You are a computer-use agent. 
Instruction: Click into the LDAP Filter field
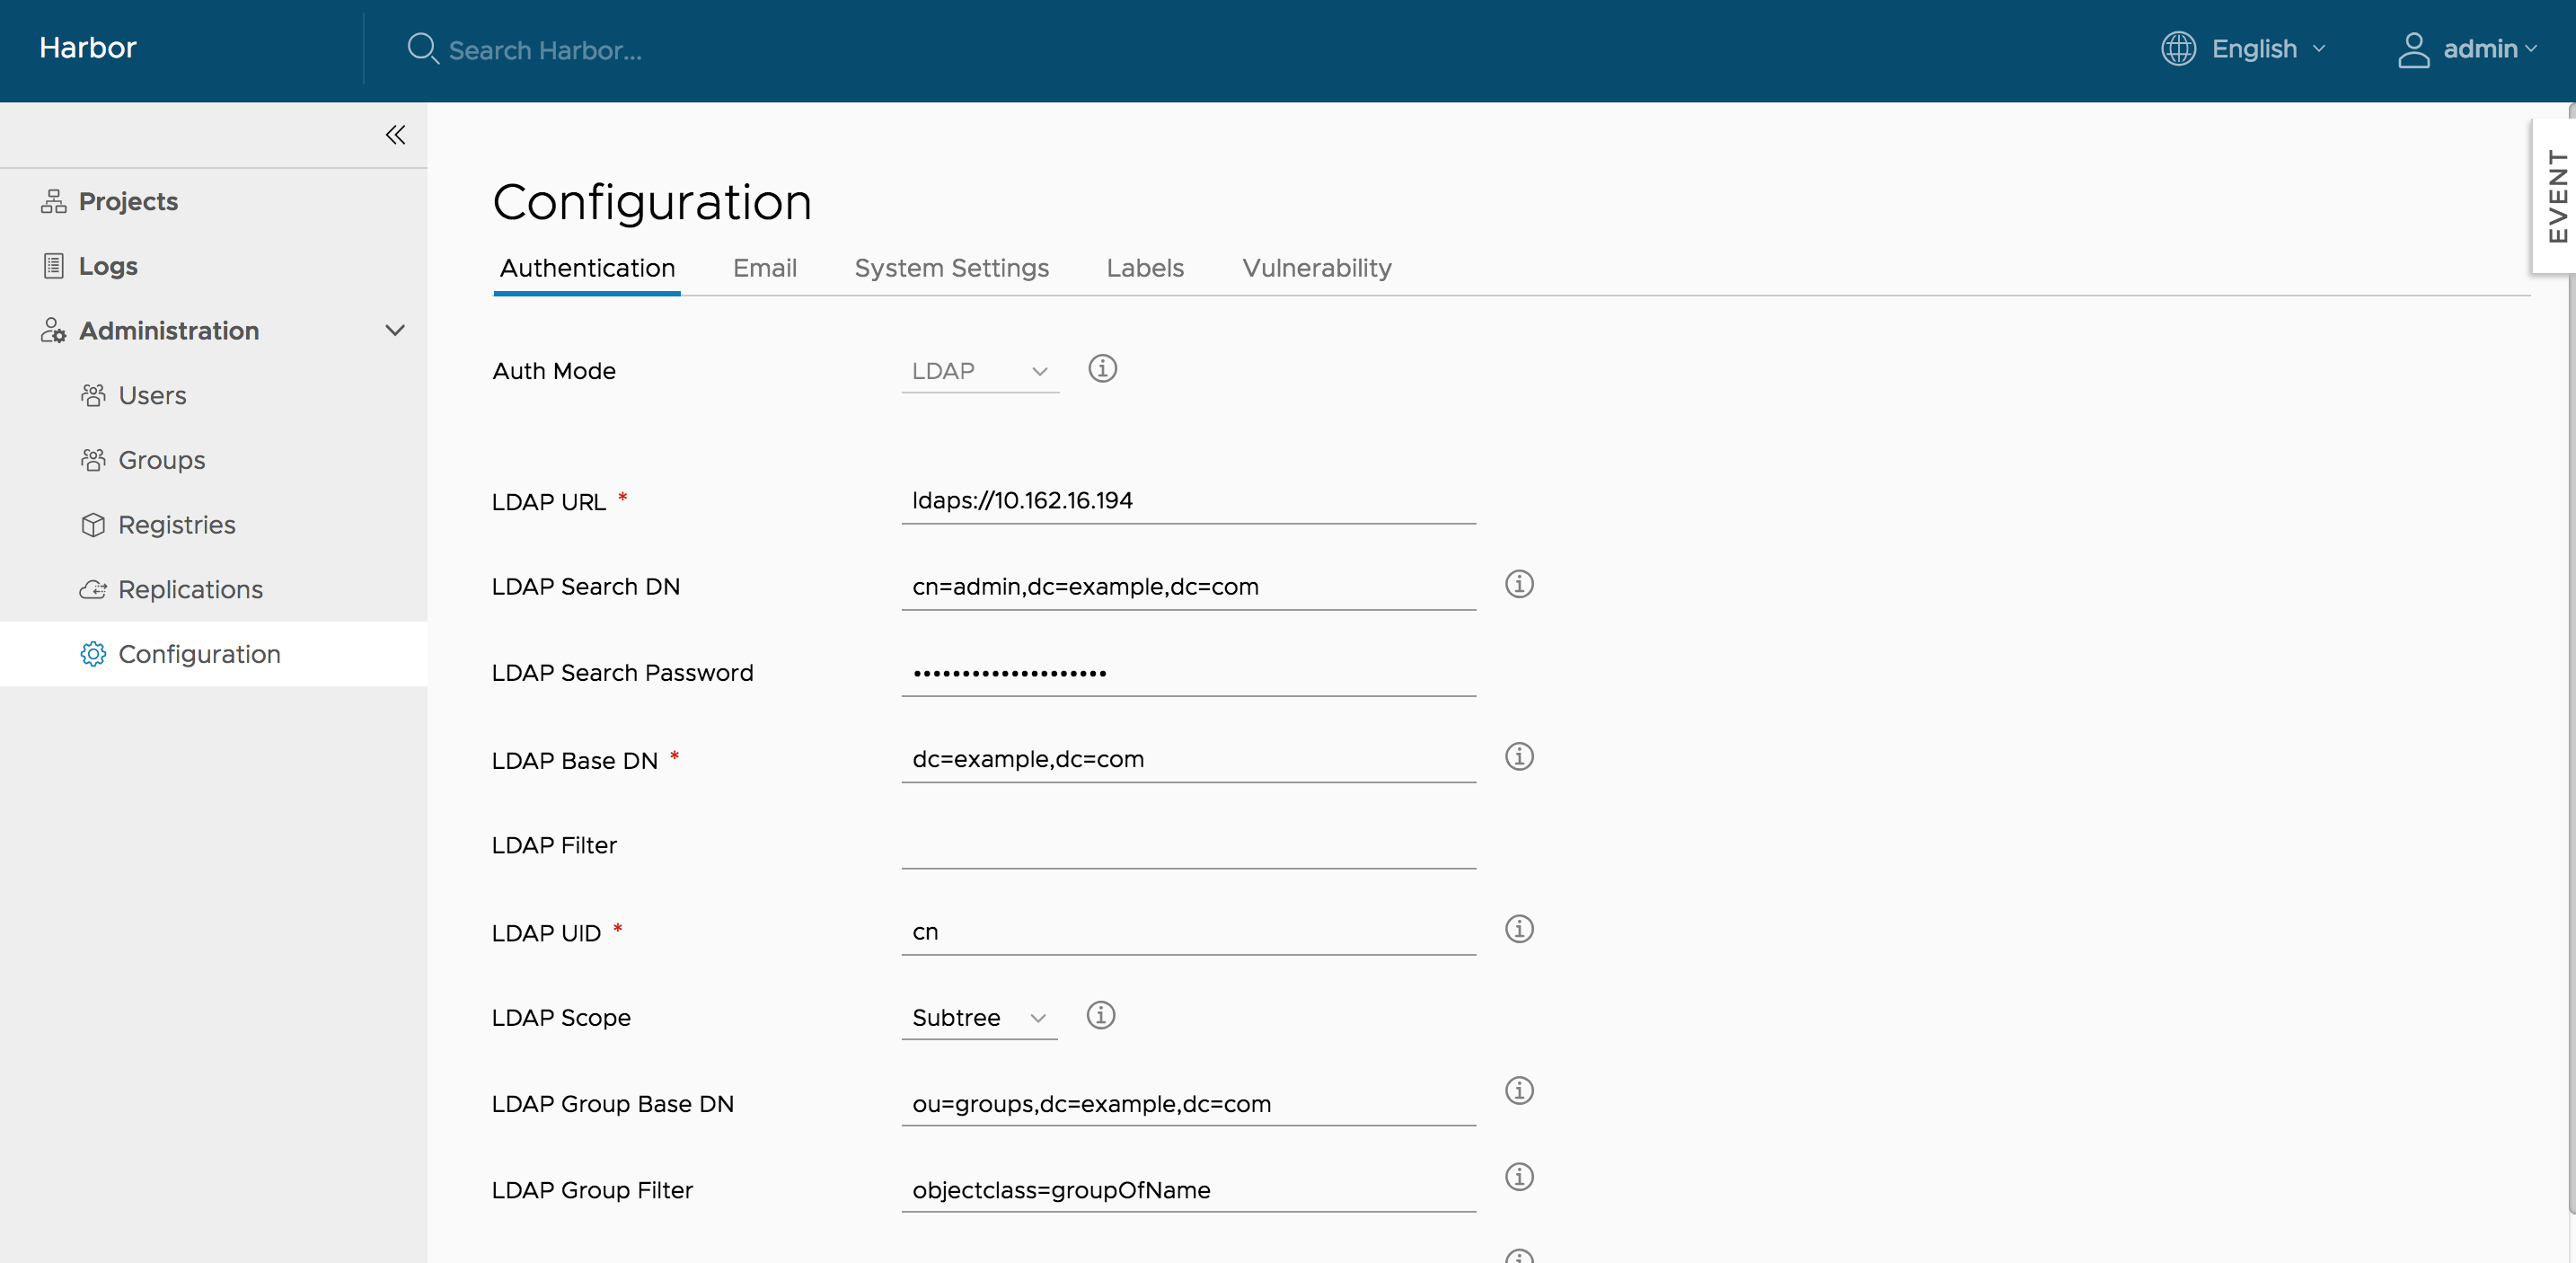[1188, 846]
